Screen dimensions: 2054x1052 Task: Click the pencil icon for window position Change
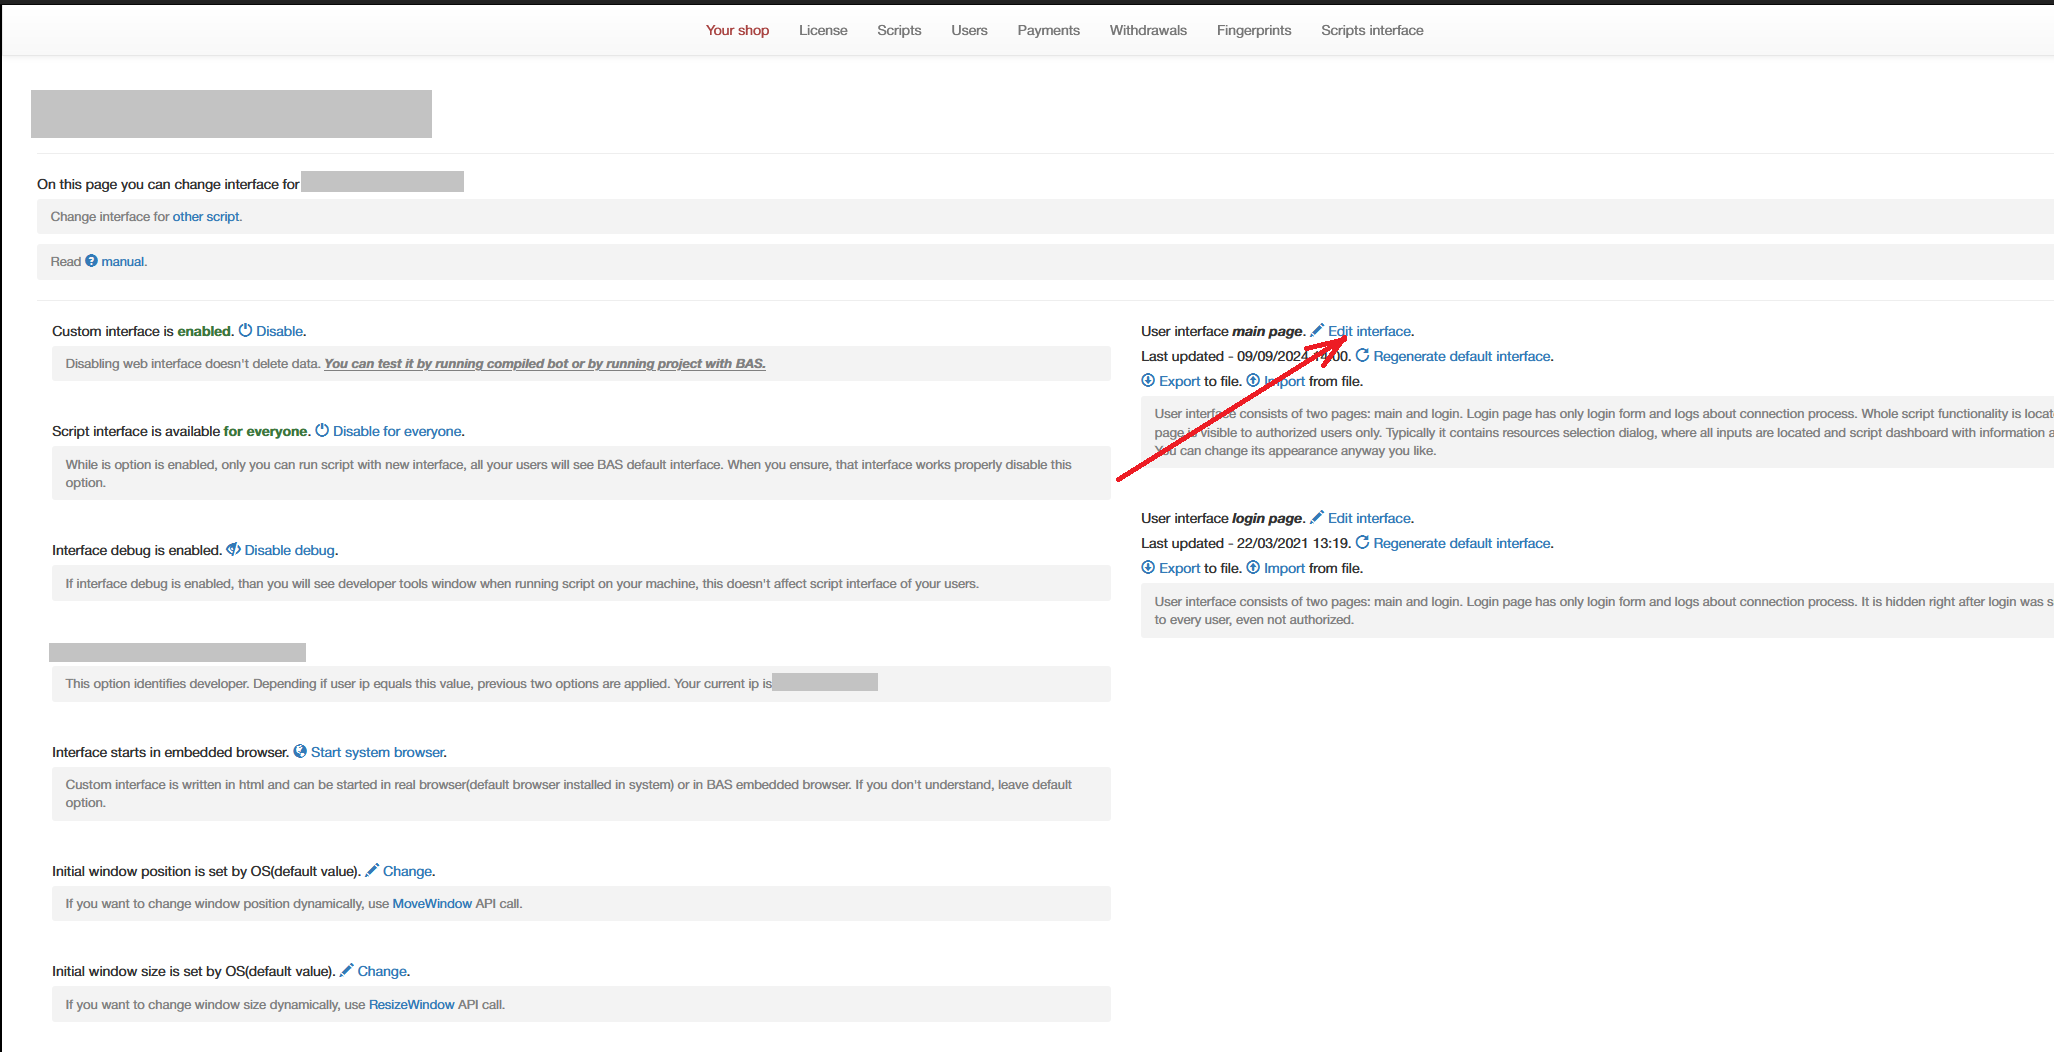pyautogui.click(x=372, y=871)
